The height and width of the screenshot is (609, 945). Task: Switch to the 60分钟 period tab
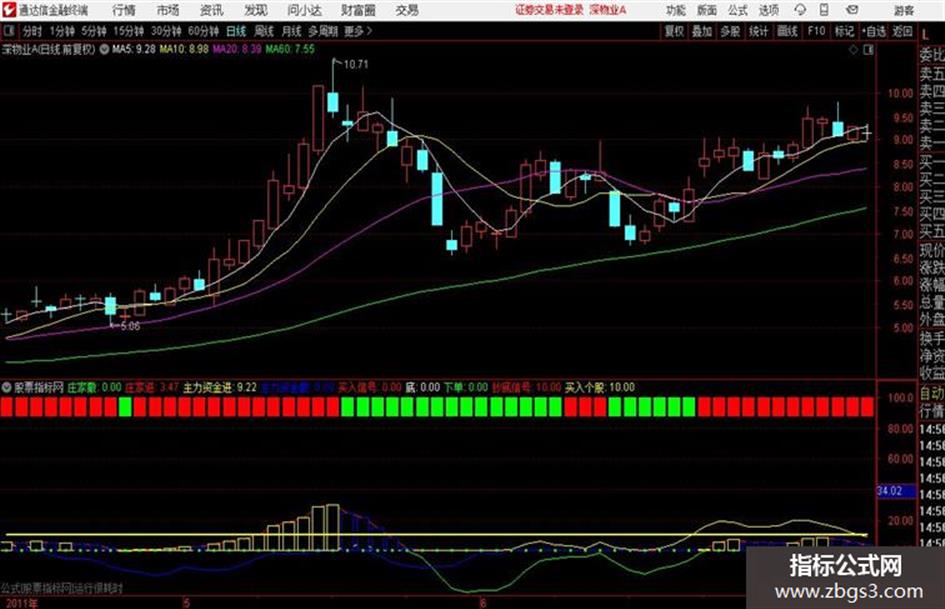[x=204, y=31]
